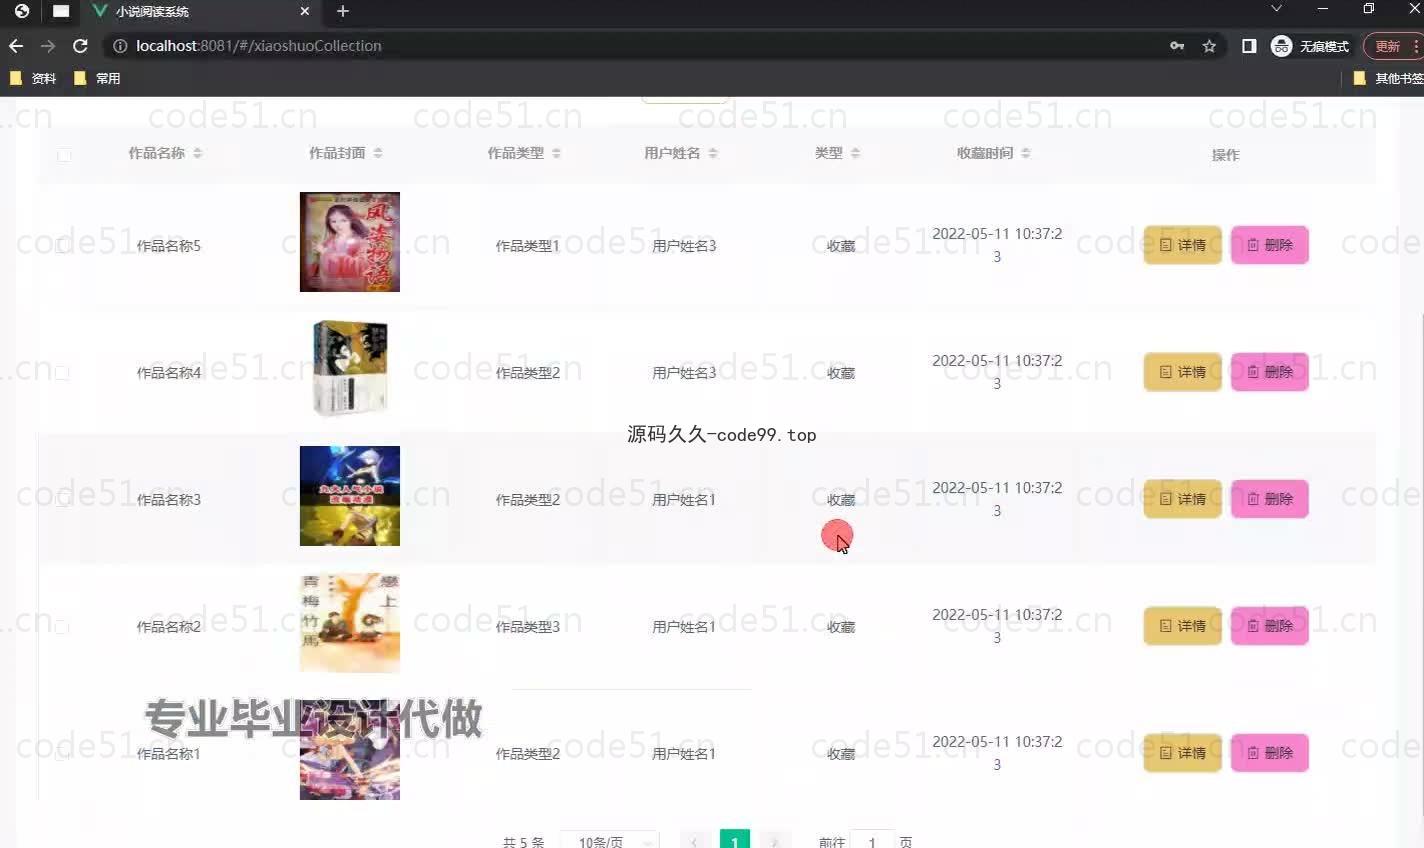
Task: Open the incognito mode profile button
Action: click(1310, 46)
